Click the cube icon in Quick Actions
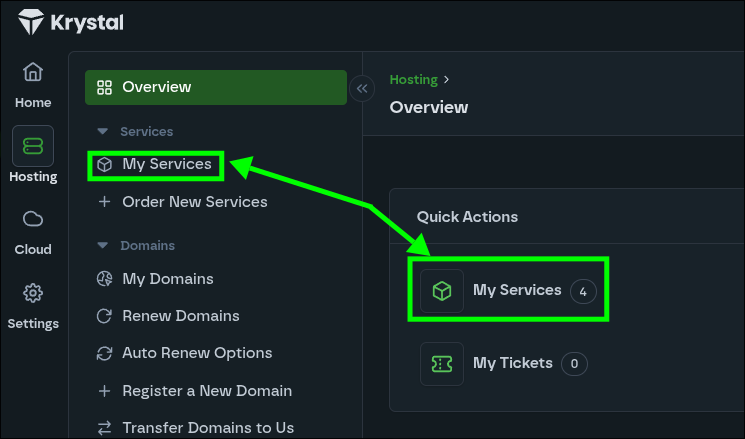This screenshot has height=439, width=745. point(442,291)
